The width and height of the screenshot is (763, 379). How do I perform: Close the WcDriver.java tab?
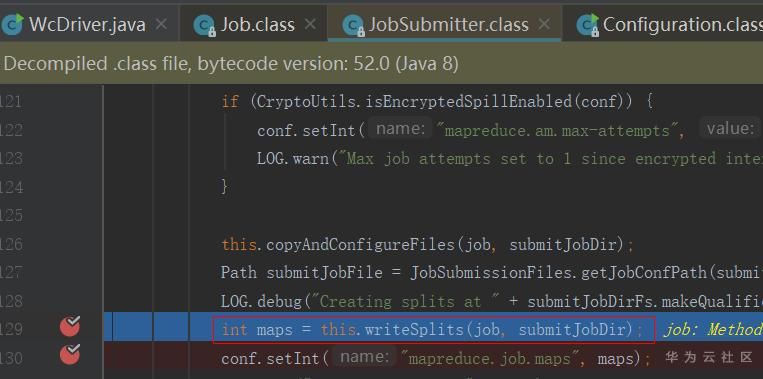(162, 24)
